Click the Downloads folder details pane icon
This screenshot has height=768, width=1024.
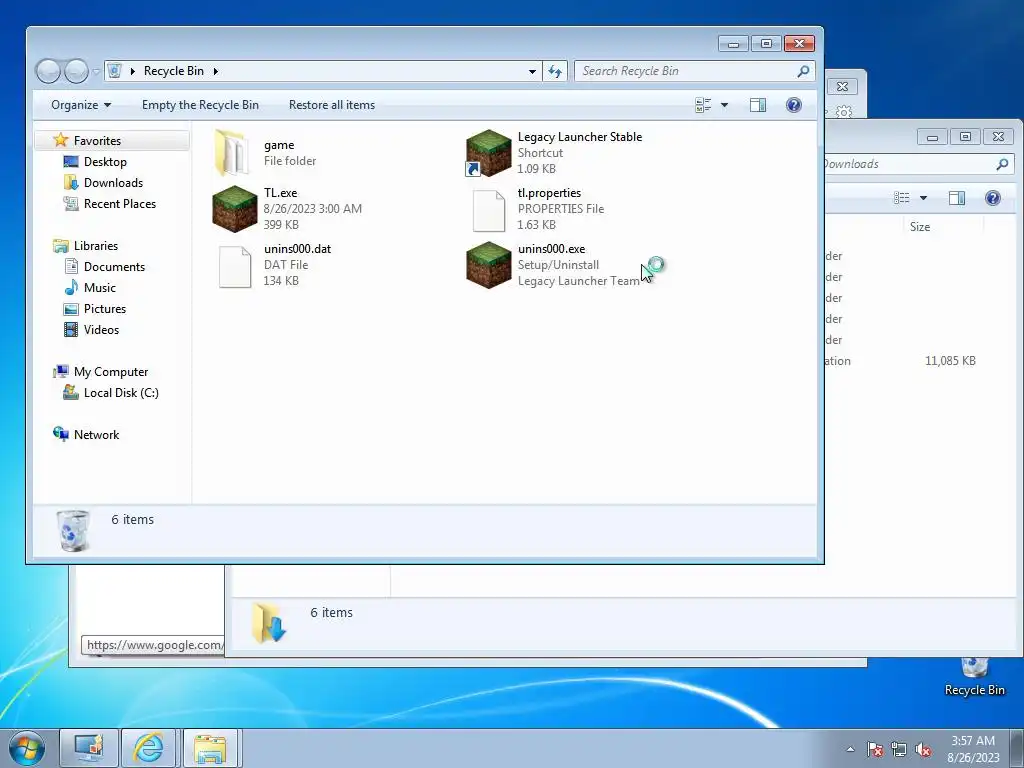tap(269, 622)
